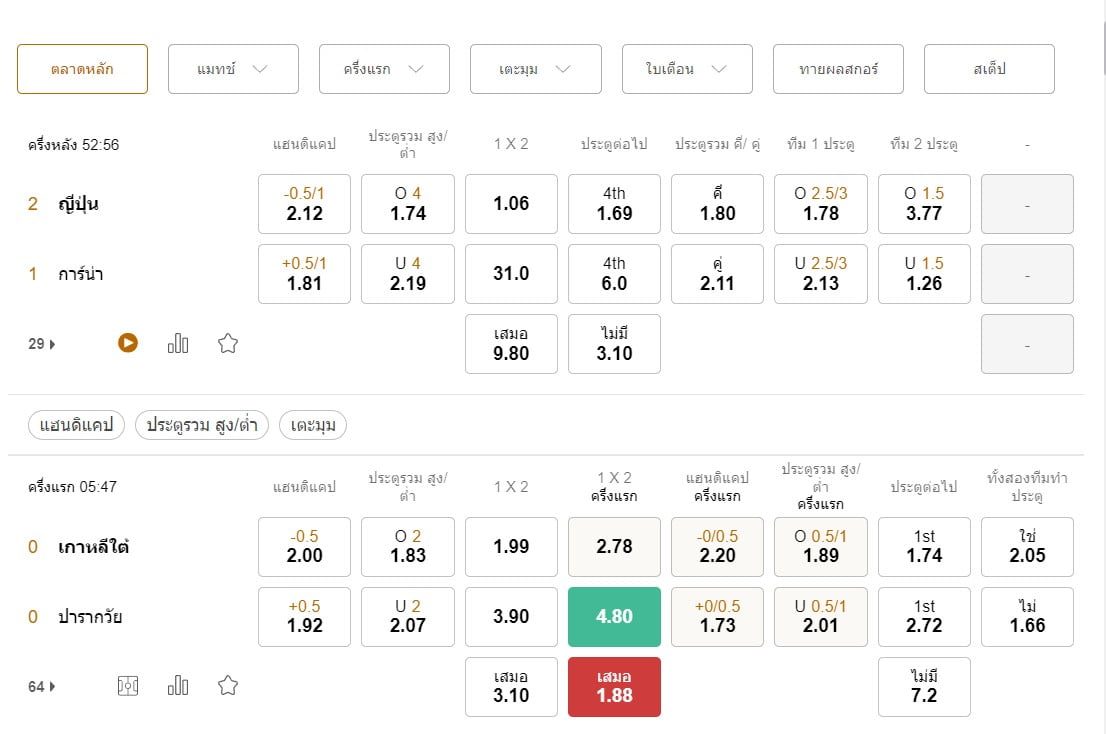Pick เกาหลีใต้ win 1X2 at 1.99
The image size is (1106, 734).
point(511,547)
